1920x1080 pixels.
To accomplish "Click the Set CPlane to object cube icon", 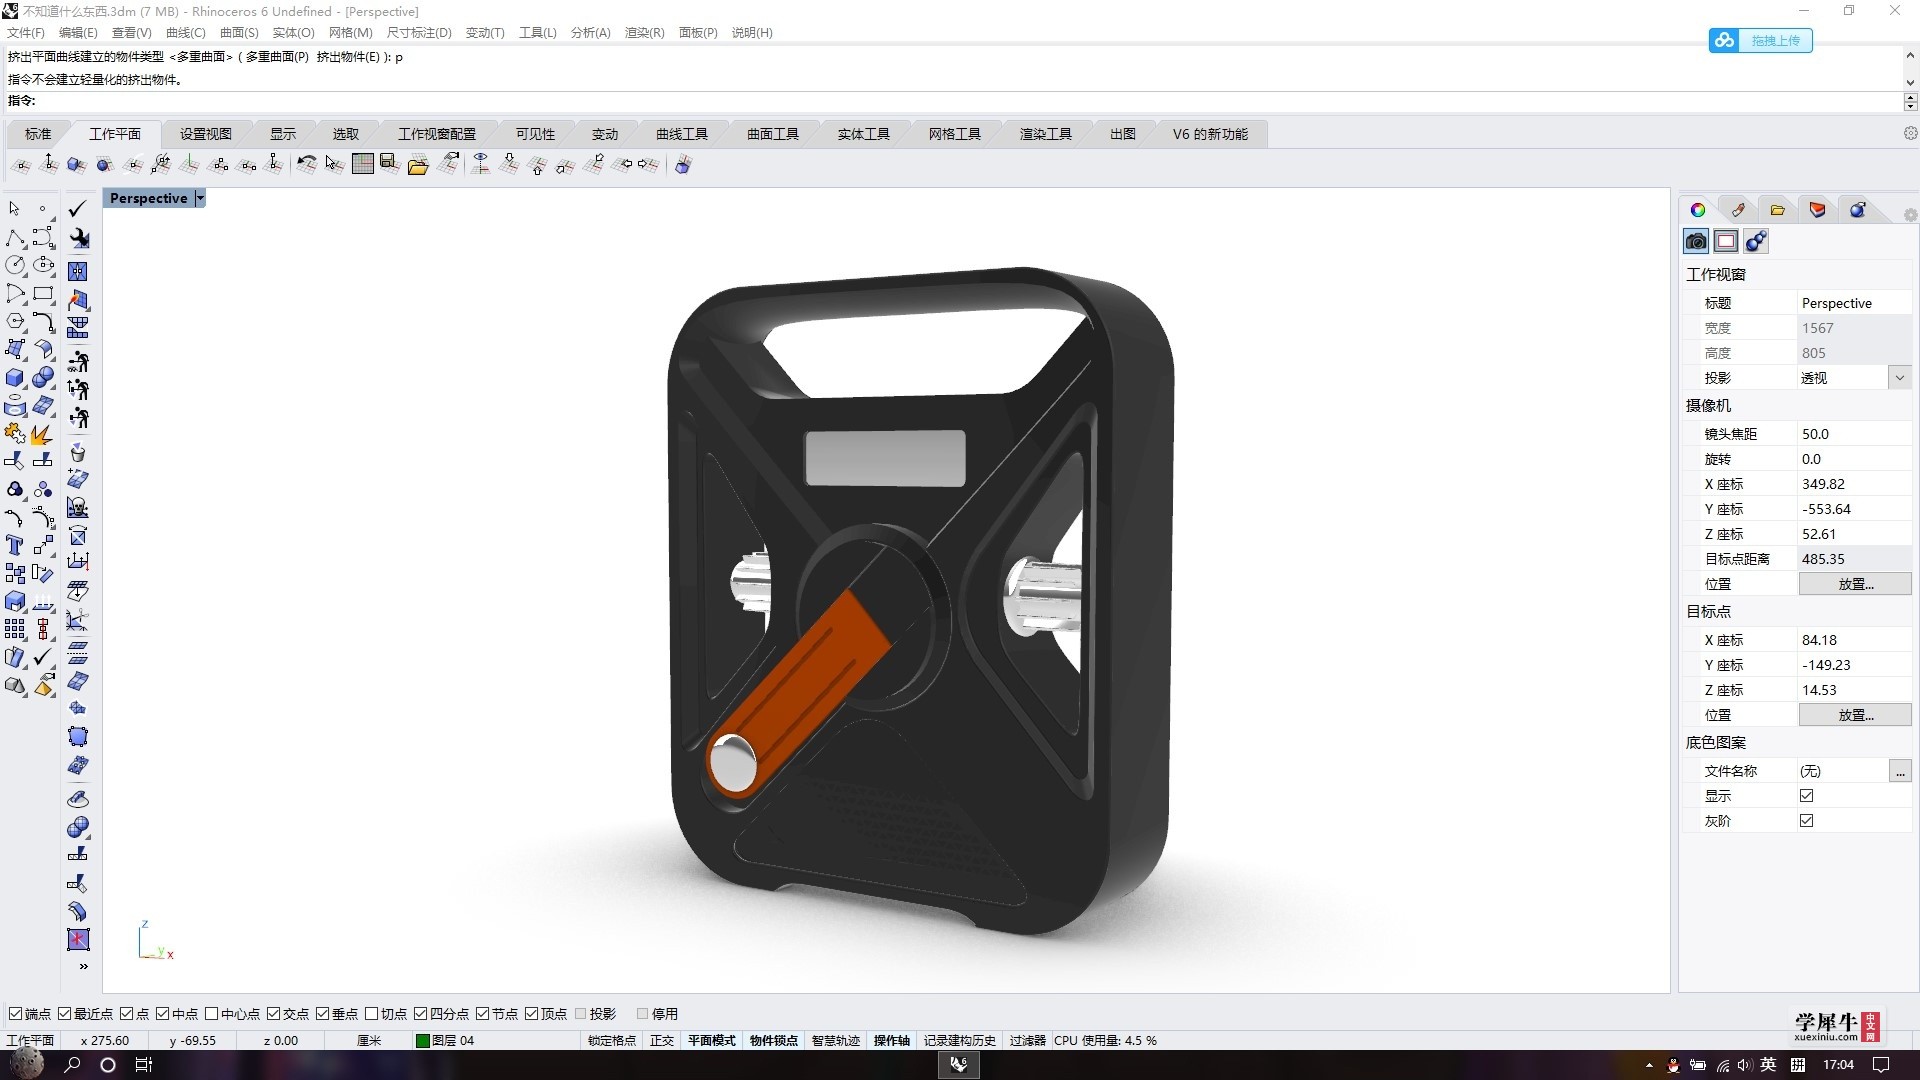I will pos(77,164).
